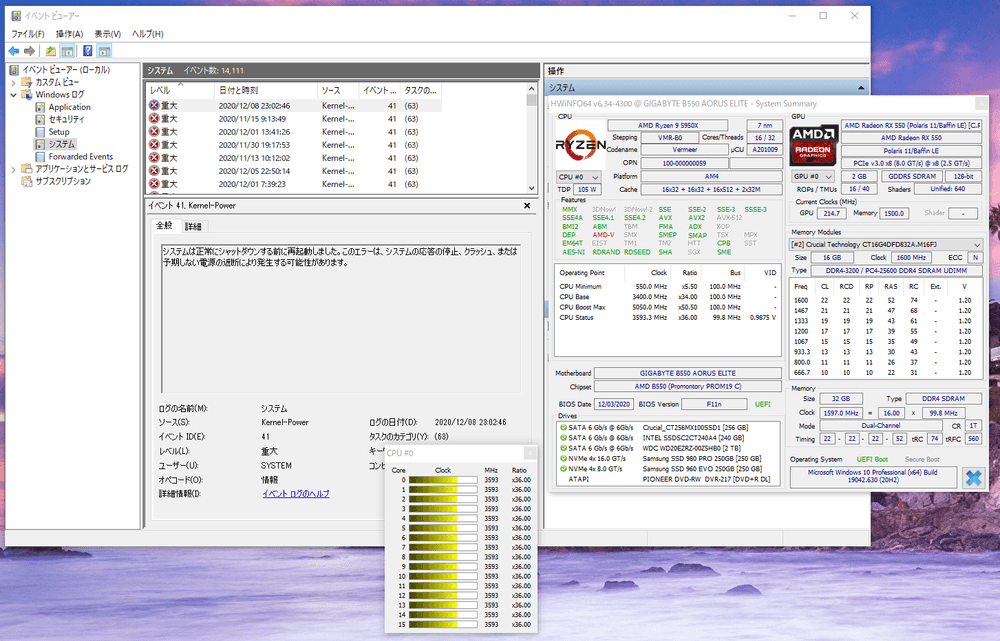The height and width of the screenshot is (641, 1000).
Task: Open the Crucial Technology memory module dropdown
Action: click(x=885, y=244)
